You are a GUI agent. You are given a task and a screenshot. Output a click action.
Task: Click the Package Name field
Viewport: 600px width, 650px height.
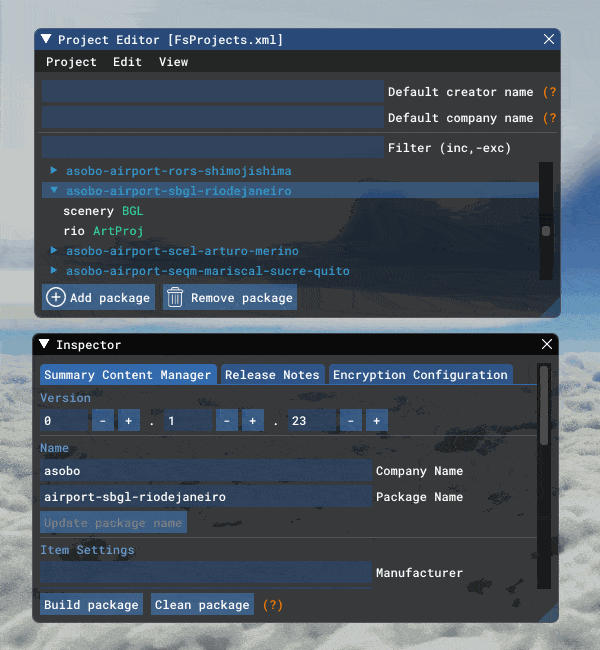(206, 497)
